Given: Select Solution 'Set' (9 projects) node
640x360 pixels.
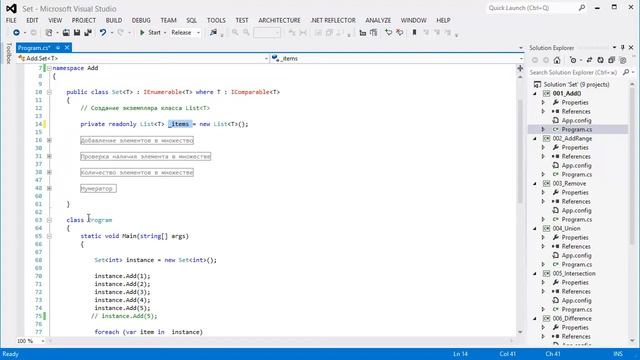Looking at the screenshot, I should 576,84.
